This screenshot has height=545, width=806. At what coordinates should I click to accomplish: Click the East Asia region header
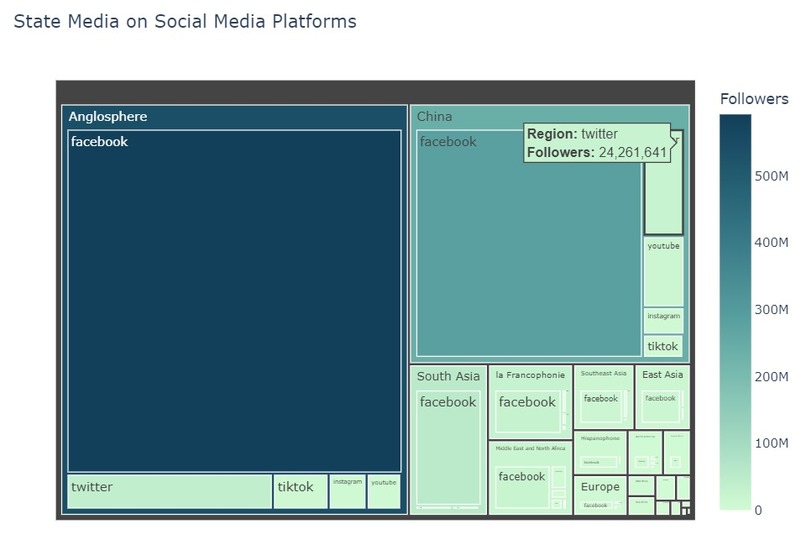[x=663, y=375]
